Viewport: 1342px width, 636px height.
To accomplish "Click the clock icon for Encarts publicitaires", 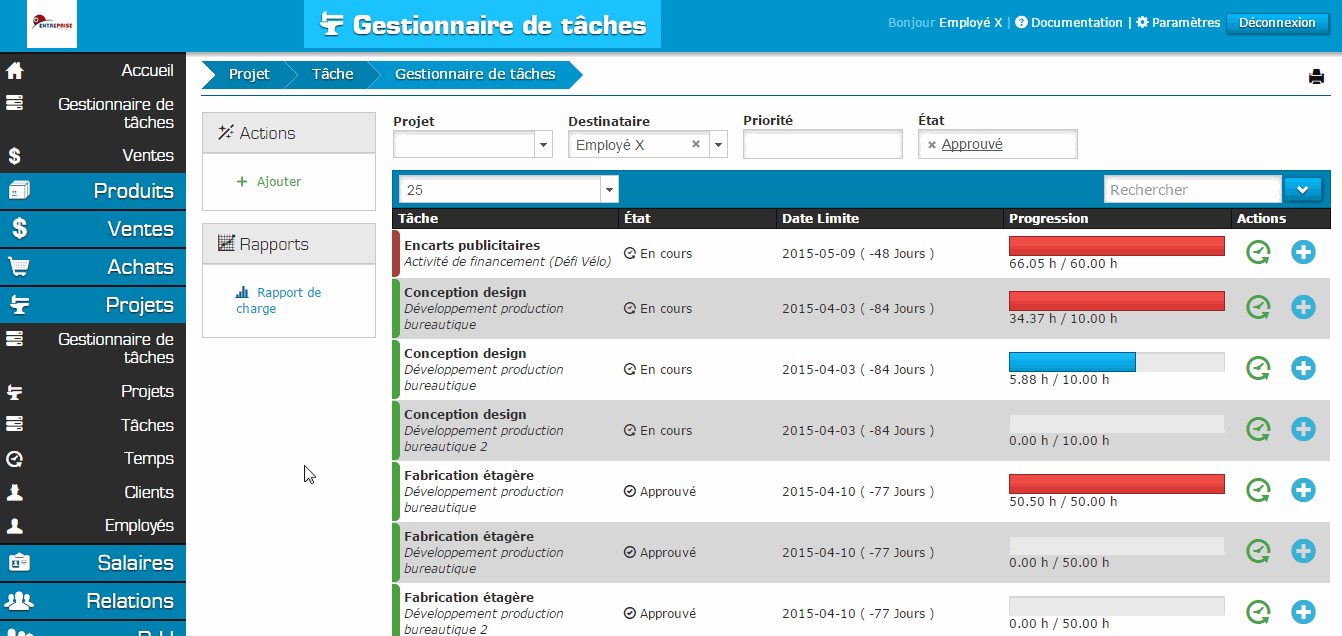I will 1258,253.
